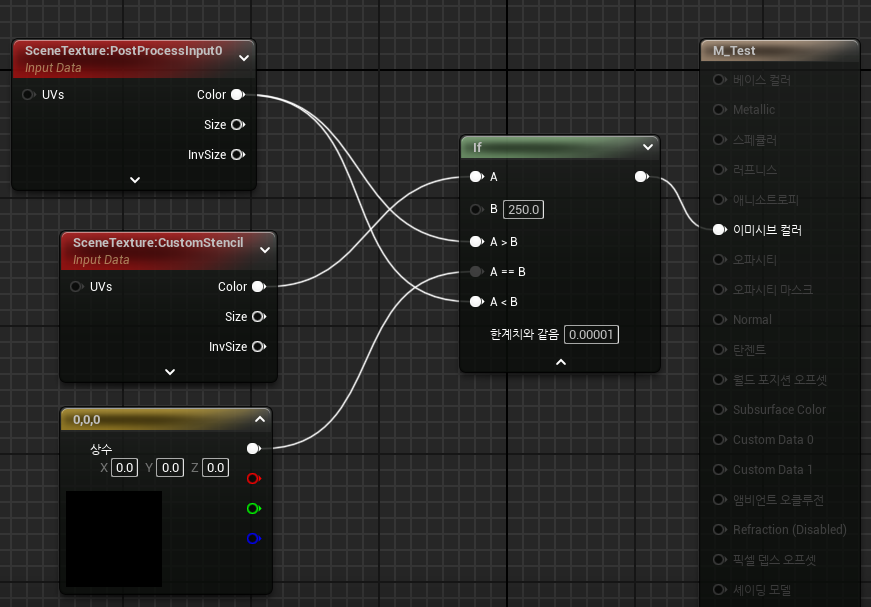Click the 앰비언트 오클루전 input pin
871x607 pixels.
pyautogui.click(x=720, y=499)
